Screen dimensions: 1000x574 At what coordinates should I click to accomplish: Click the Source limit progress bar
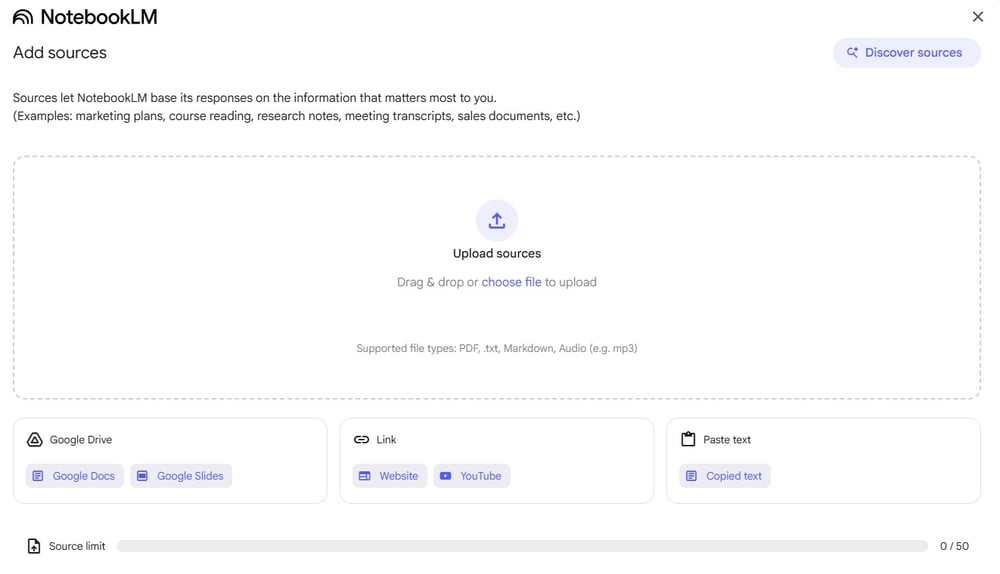point(522,547)
